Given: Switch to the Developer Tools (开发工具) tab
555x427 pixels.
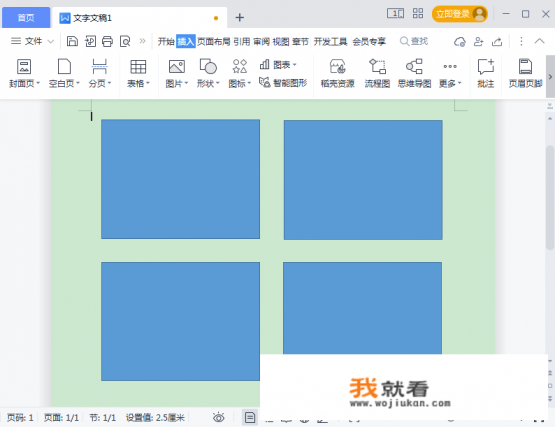Looking at the screenshot, I should (x=331, y=41).
